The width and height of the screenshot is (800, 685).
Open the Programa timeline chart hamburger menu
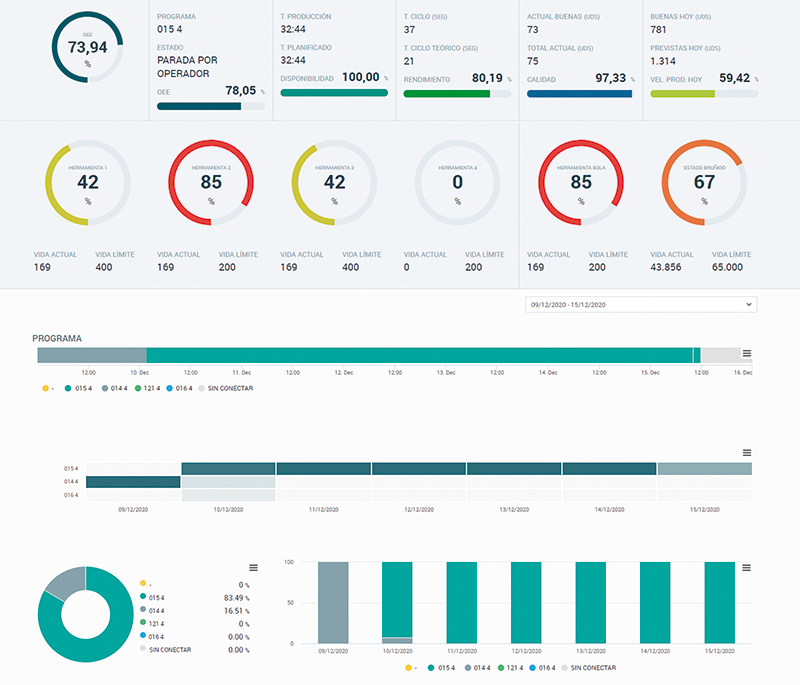click(x=746, y=353)
